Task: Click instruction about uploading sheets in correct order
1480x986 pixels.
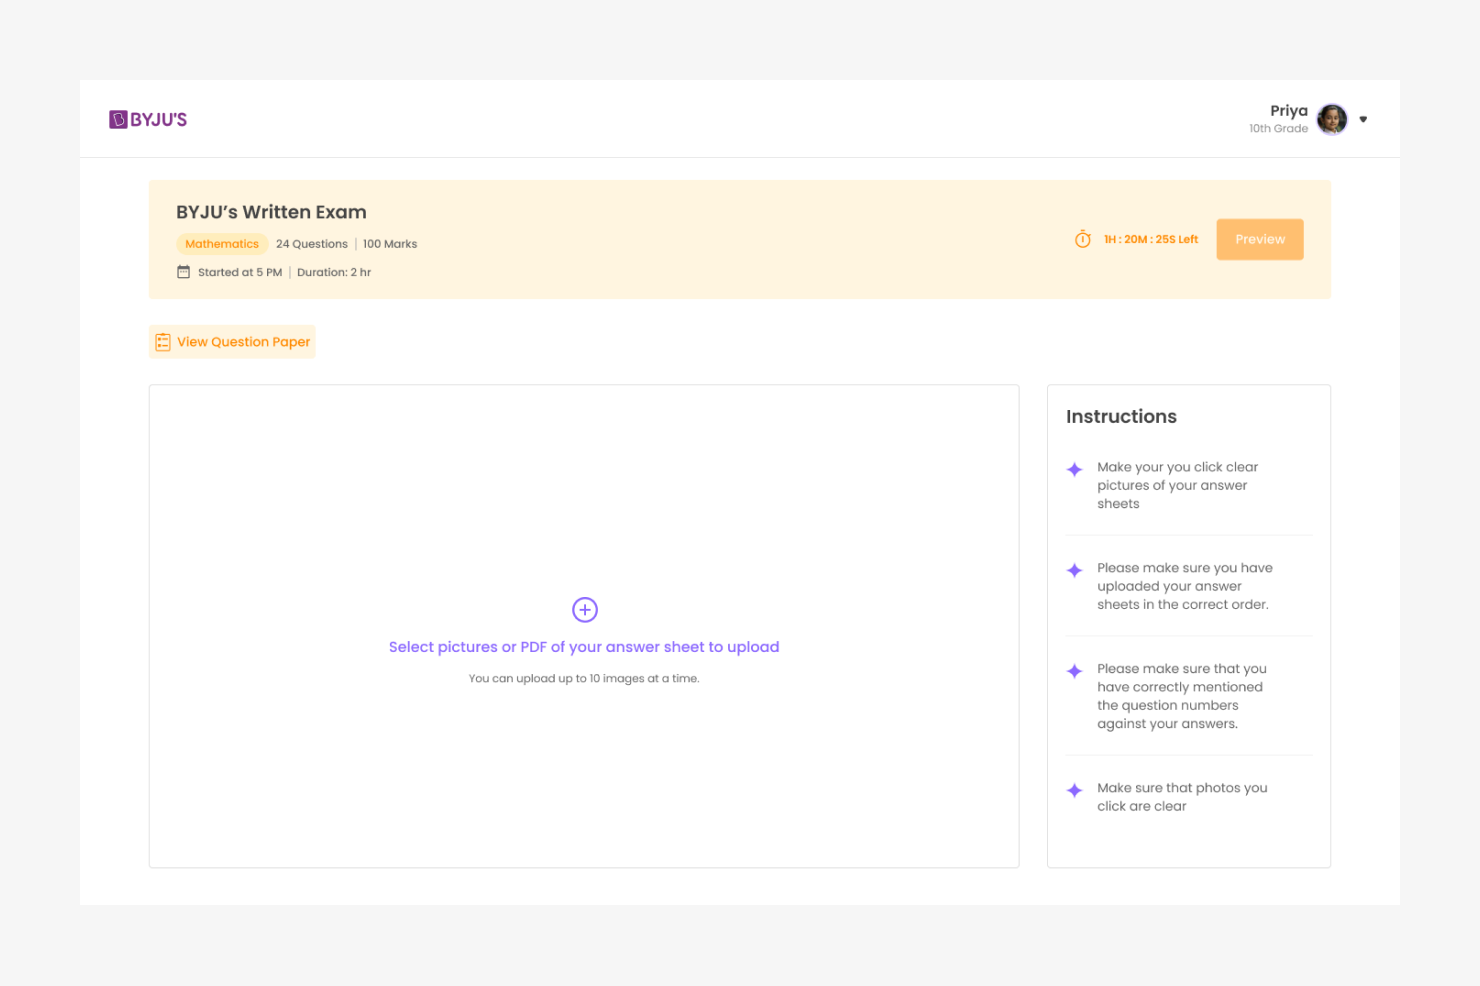Action: tap(1185, 586)
